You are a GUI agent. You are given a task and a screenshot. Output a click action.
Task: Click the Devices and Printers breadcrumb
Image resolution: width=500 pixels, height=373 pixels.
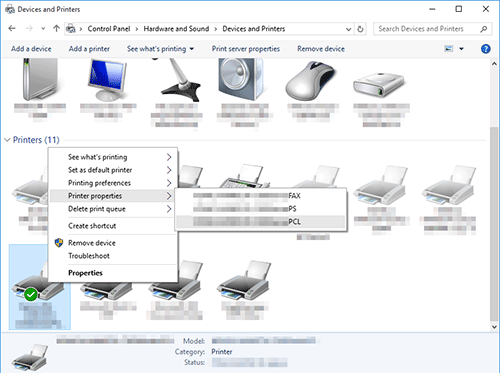click(x=254, y=29)
